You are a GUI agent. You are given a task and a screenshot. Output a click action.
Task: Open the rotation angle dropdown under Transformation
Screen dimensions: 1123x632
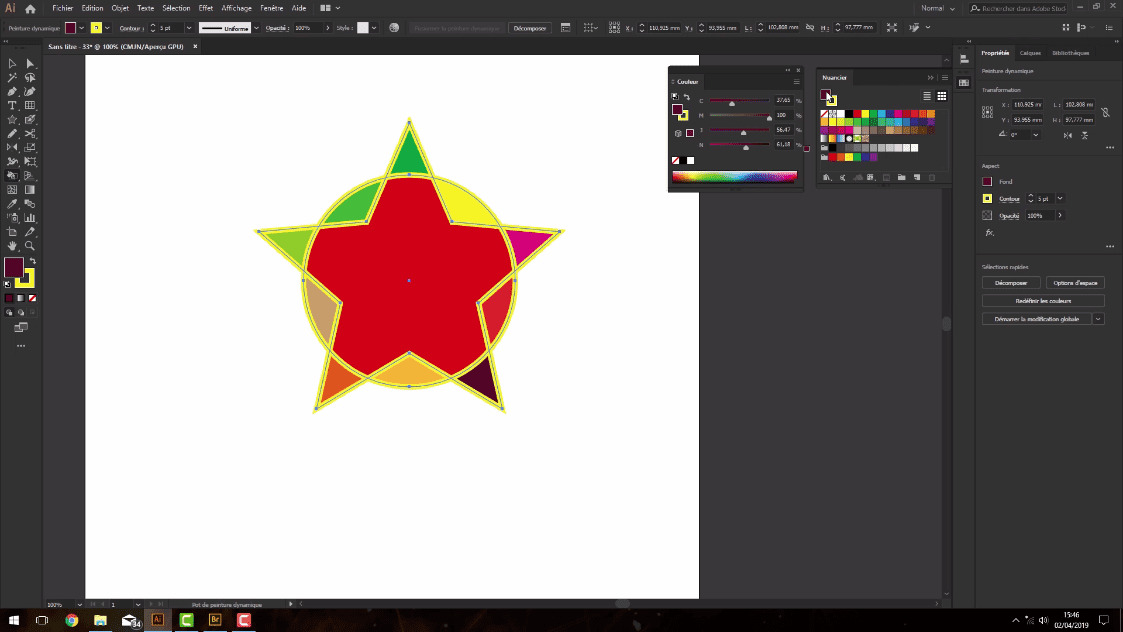point(1036,134)
